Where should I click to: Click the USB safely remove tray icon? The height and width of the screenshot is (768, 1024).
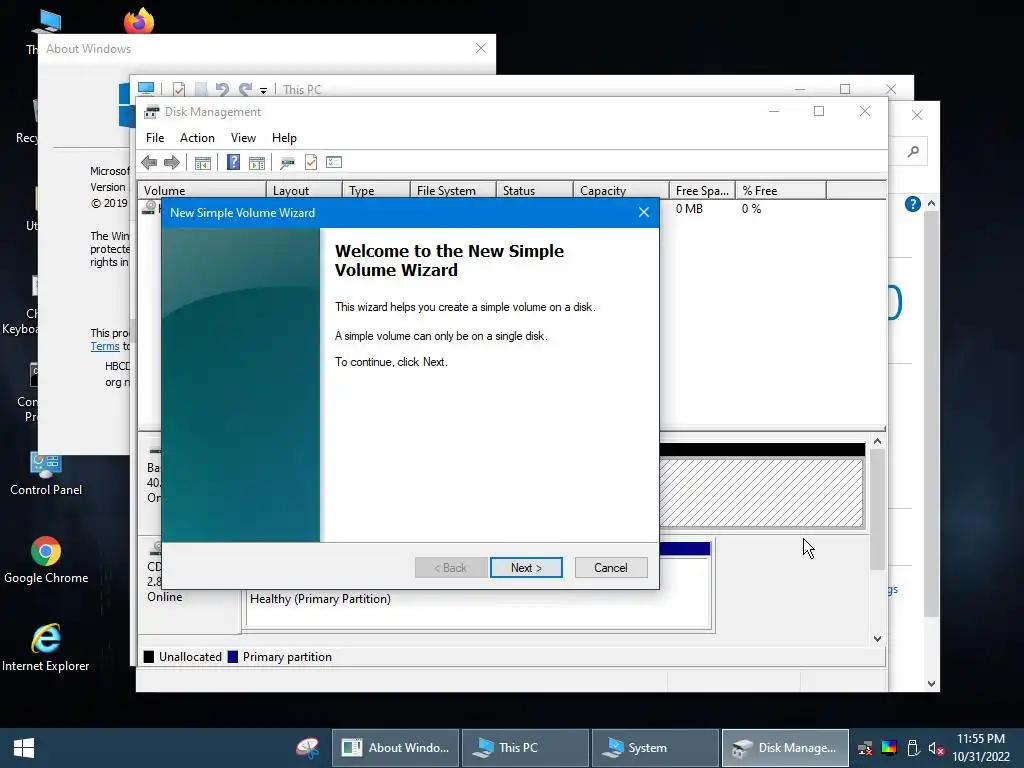(x=913, y=748)
